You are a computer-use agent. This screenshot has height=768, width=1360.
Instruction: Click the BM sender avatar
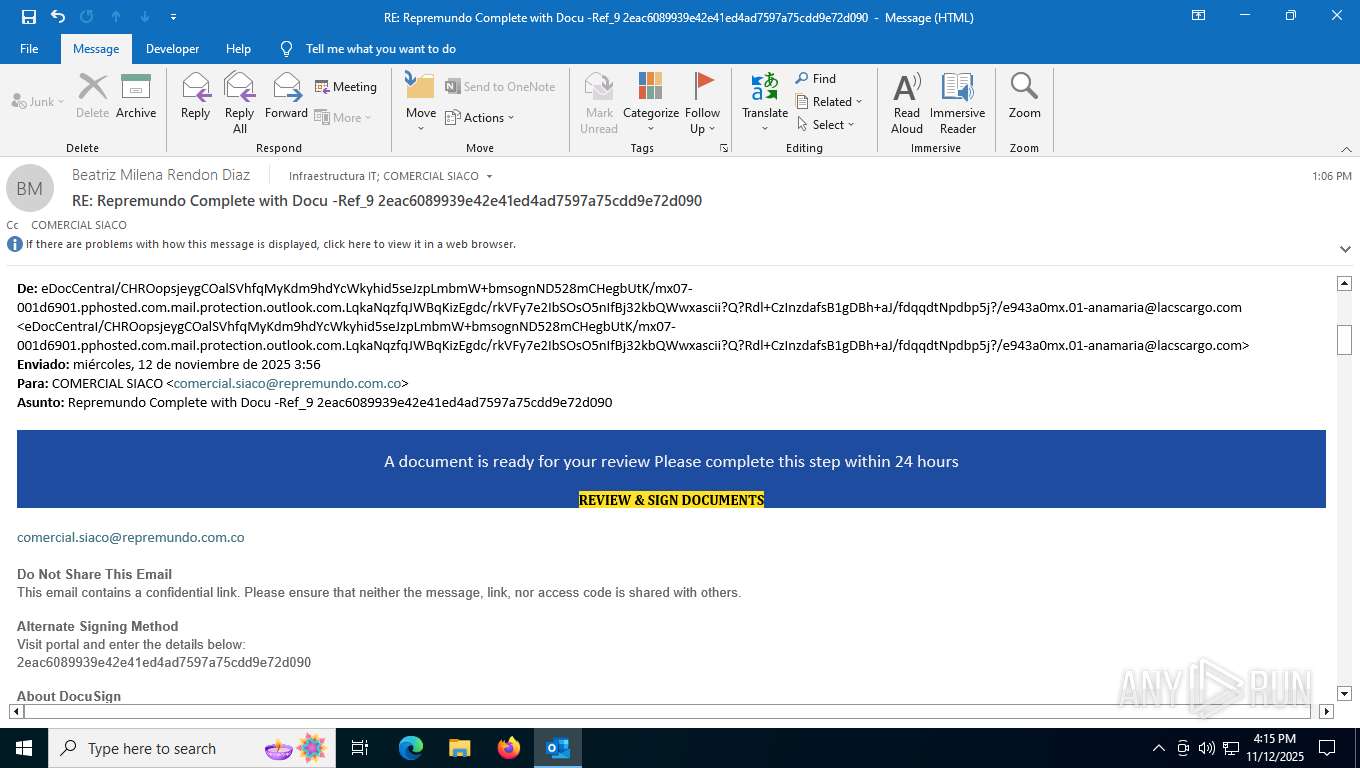[x=30, y=188]
